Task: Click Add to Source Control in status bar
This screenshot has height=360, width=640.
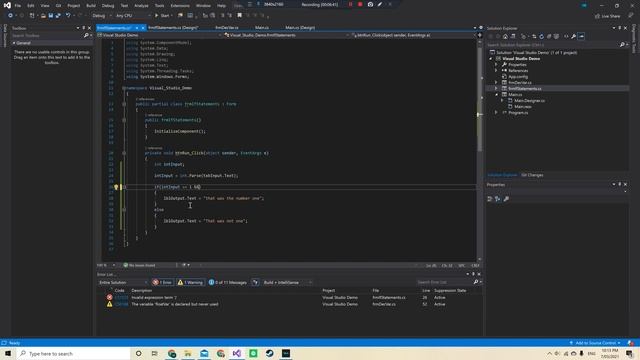Action: (595, 343)
